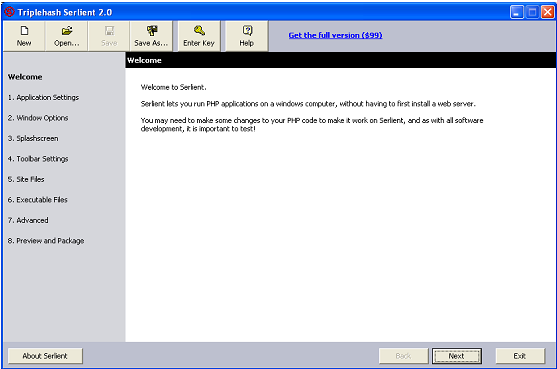Click the 'Welcome to Serlient.' text
Screen dimensions: 557x369
click(173, 87)
